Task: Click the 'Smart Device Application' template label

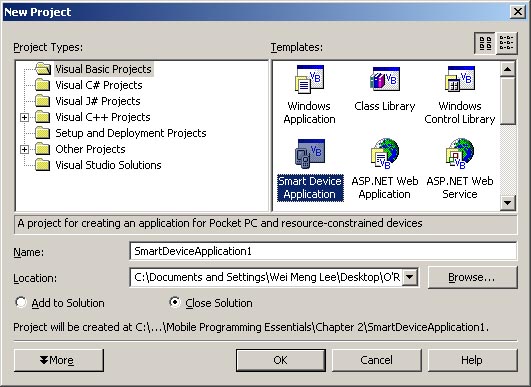Action: pos(310,188)
